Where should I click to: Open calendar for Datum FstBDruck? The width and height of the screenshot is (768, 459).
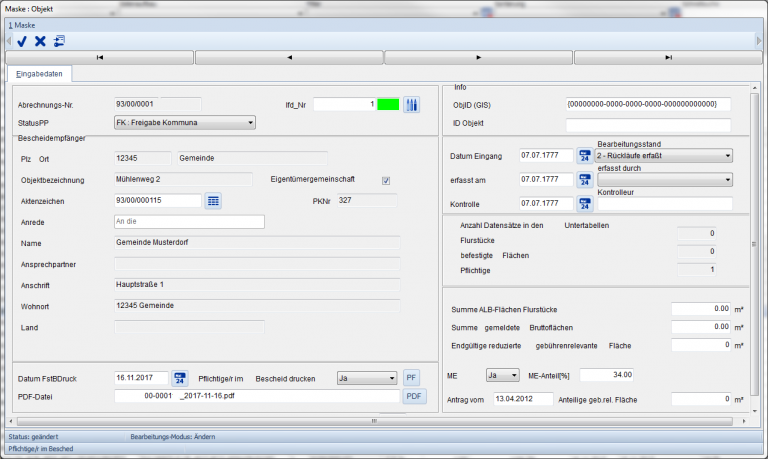coord(180,378)
